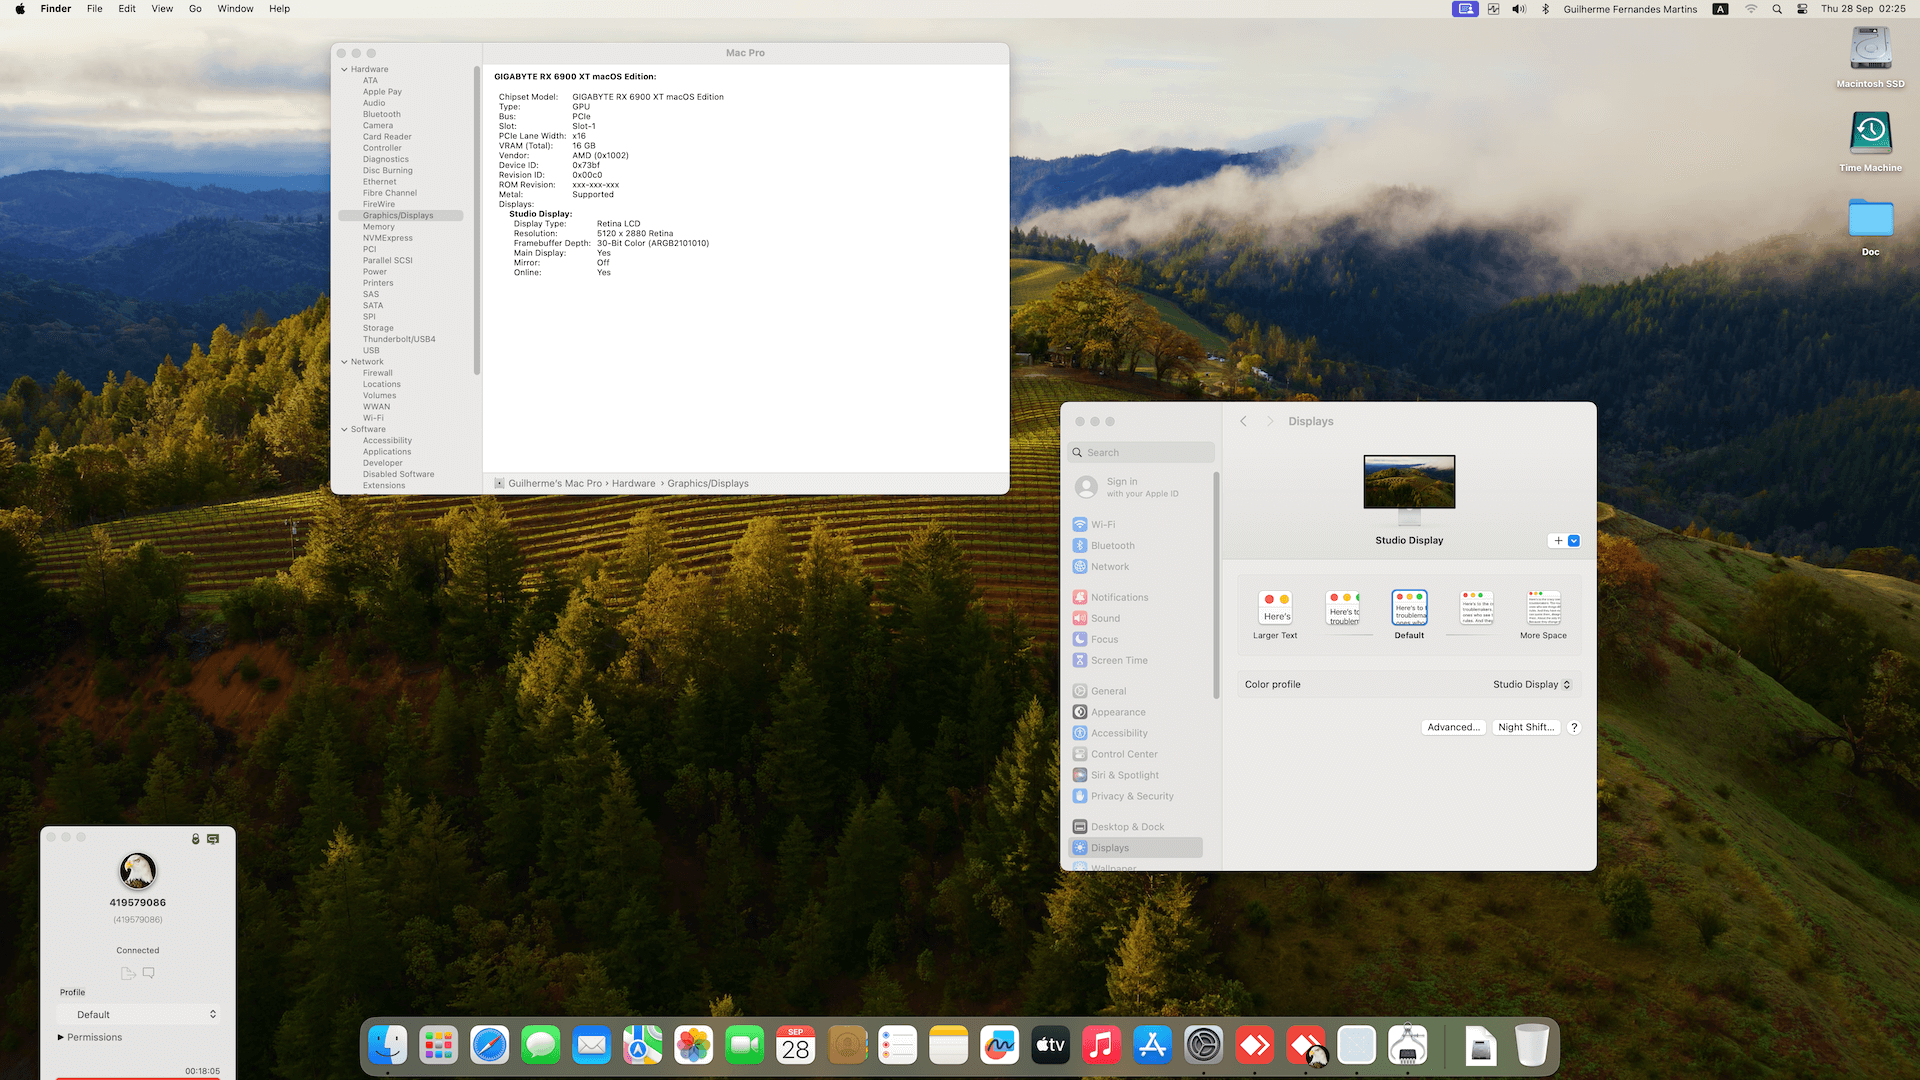The width and height of the screenshot is (1920, 1080).
Task: Click the Advanced... button
Action: pyautogui.click(x=1452, y=727)
